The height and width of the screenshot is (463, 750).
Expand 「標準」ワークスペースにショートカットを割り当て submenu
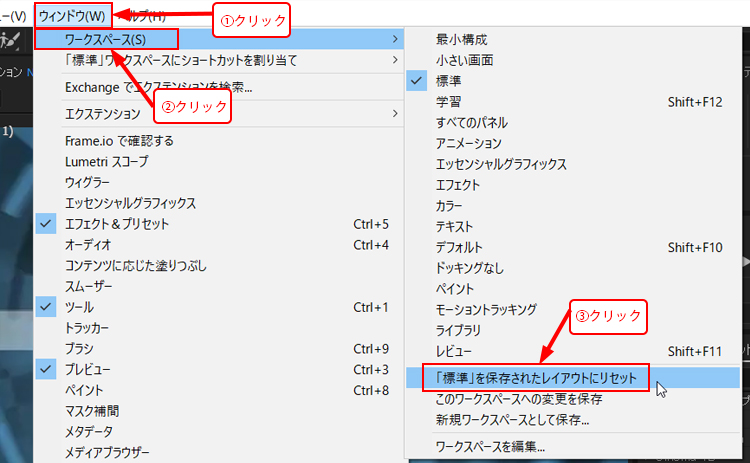tap(180, 61)
